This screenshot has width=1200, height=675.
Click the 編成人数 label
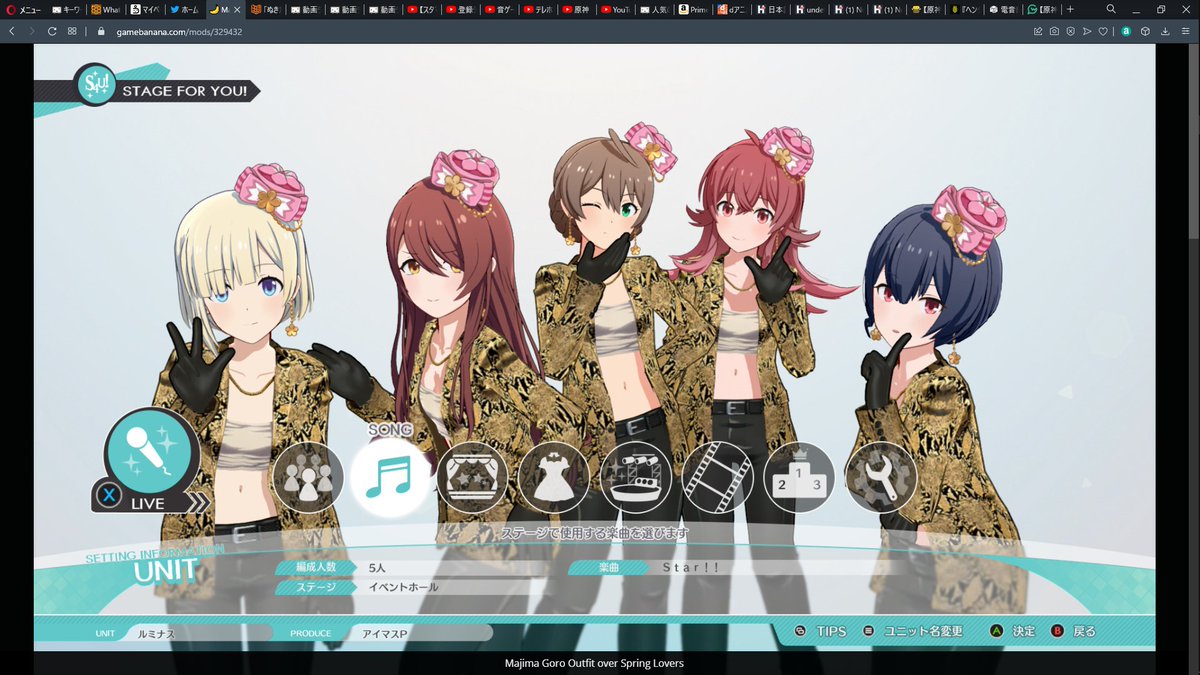point(315,568)
